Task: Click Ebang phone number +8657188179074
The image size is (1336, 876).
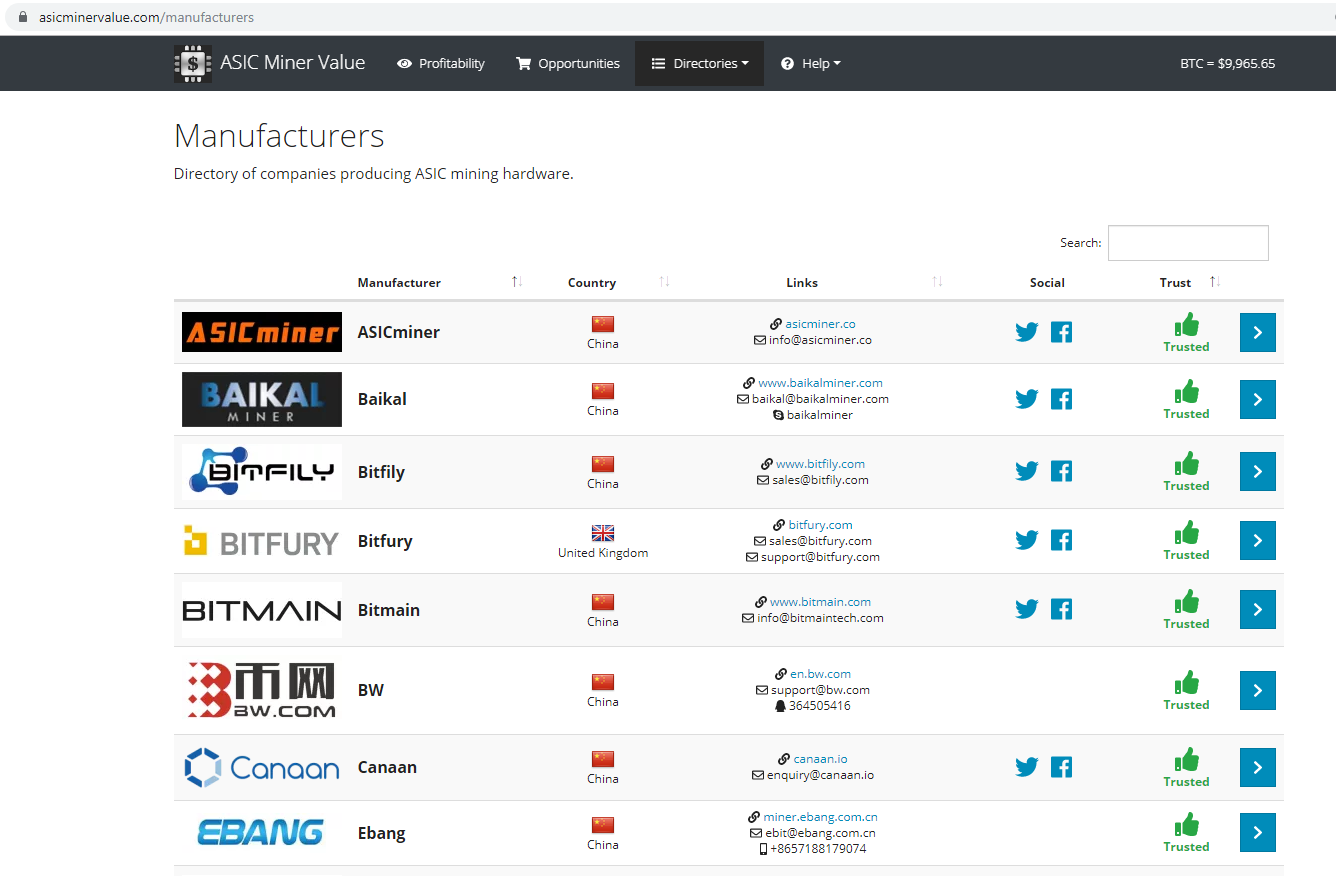Action: point(818,849)
